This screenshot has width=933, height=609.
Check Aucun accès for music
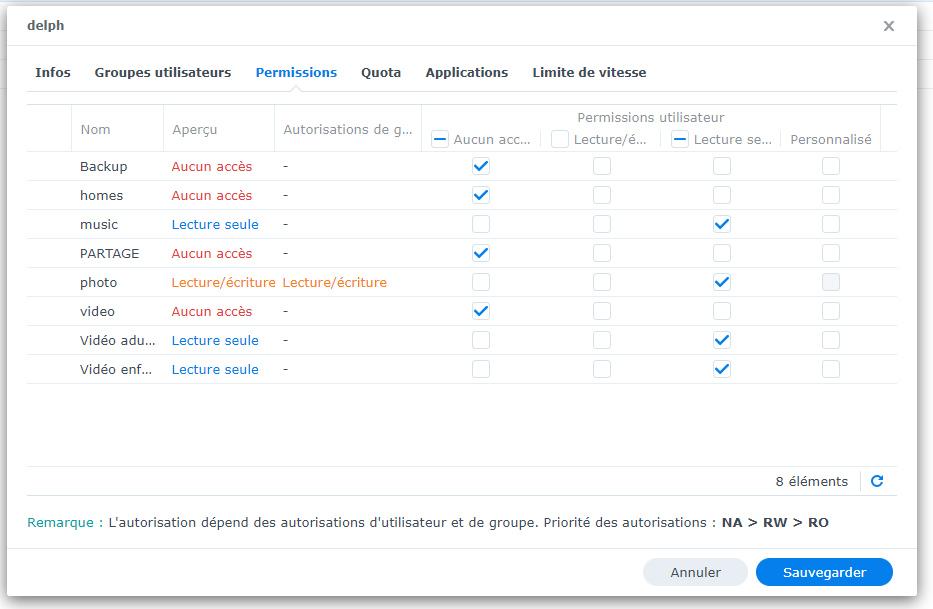click(x=481, y=224)
